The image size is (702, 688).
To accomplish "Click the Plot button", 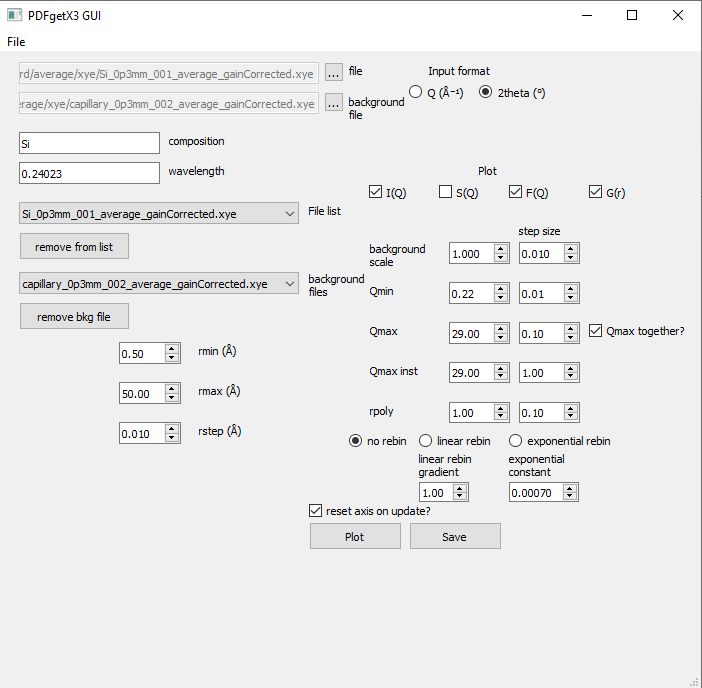I will 355,536.
